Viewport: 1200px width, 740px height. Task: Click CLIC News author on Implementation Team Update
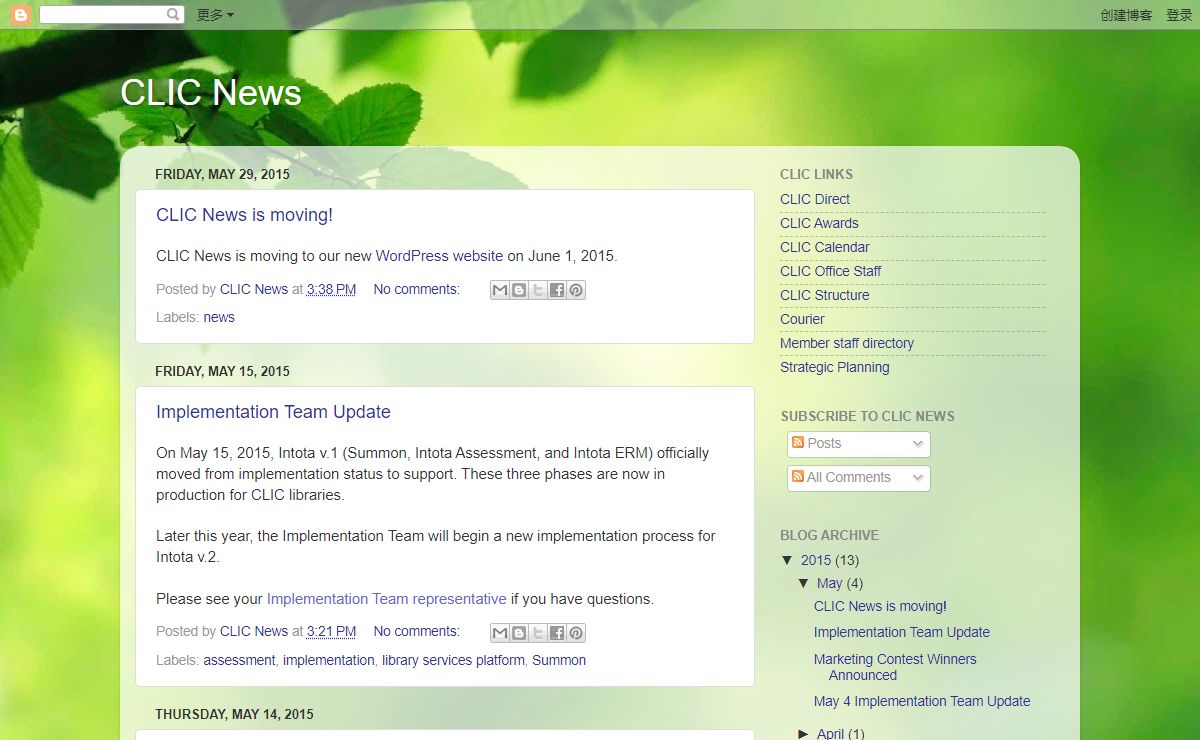254,631
